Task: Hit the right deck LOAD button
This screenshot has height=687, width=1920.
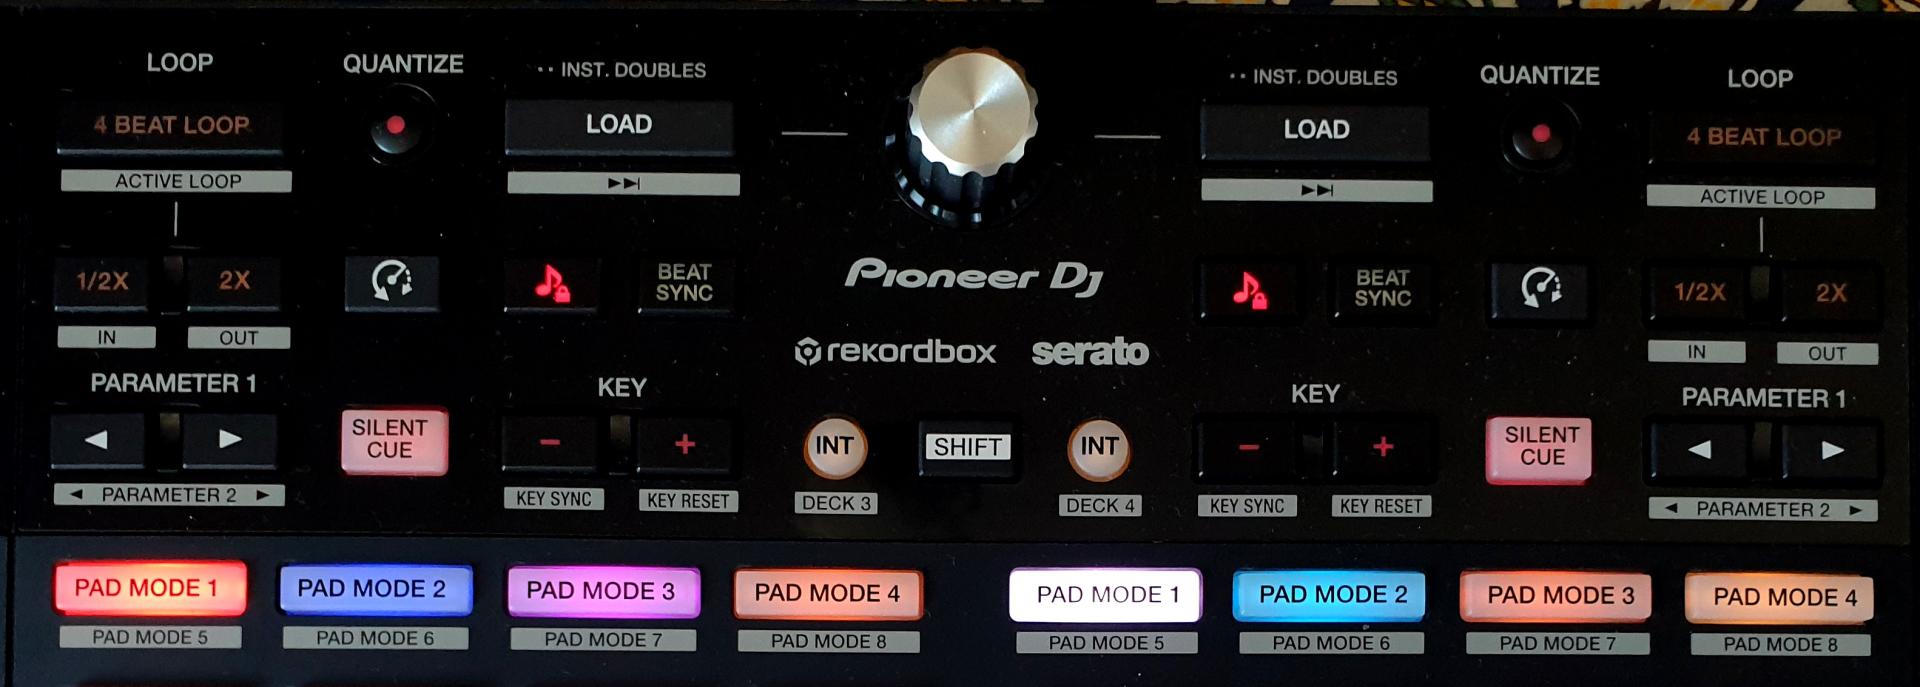Action: pos(1315,130)
